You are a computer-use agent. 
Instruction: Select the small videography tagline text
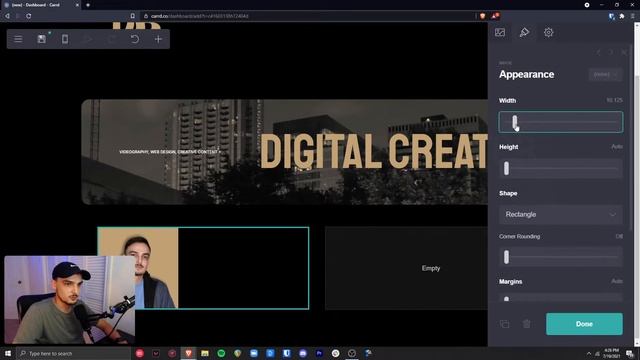[x=170, y=152]
